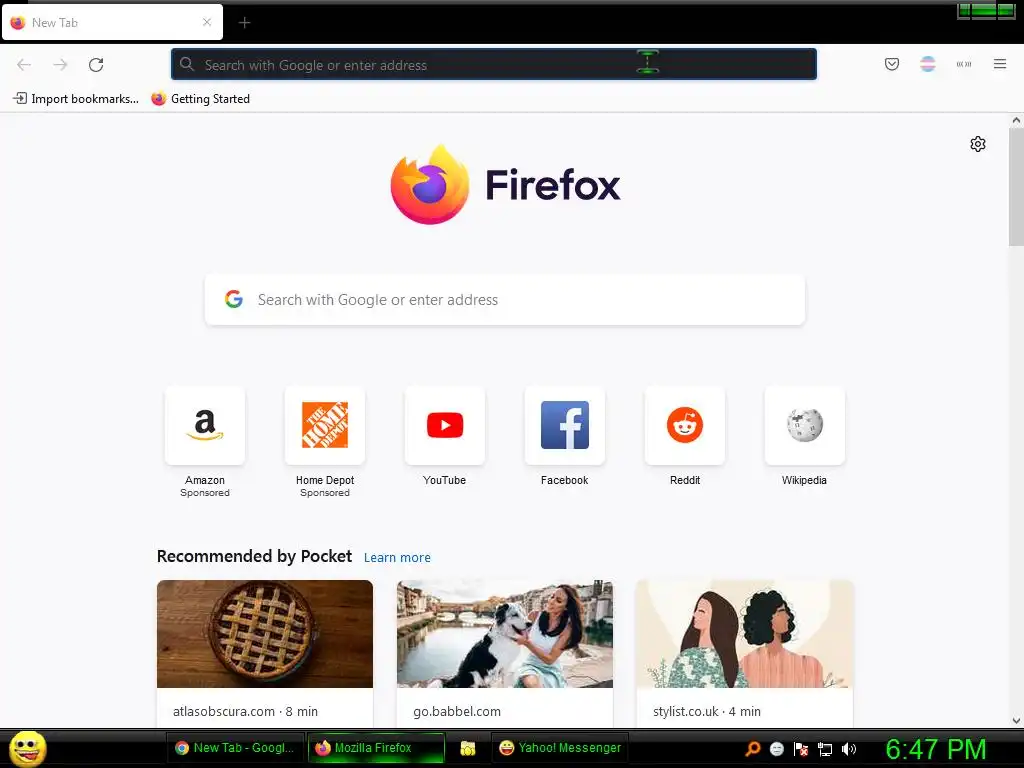Click the address bar magnifier icon
The image size is (1024, 768).
pos(187,64)
